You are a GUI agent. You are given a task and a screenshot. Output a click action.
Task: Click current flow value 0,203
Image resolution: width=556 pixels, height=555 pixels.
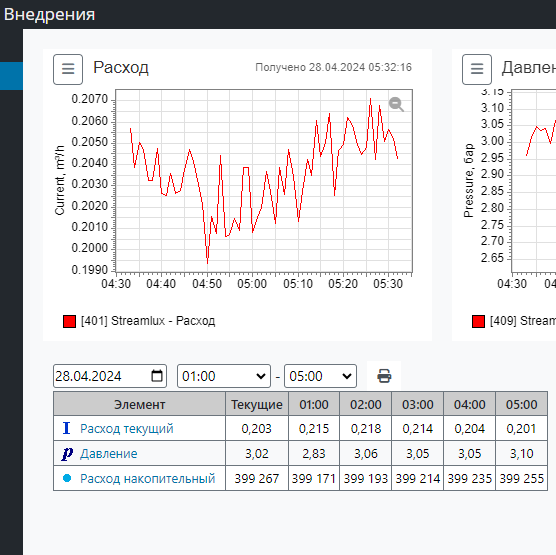(256, 429)
